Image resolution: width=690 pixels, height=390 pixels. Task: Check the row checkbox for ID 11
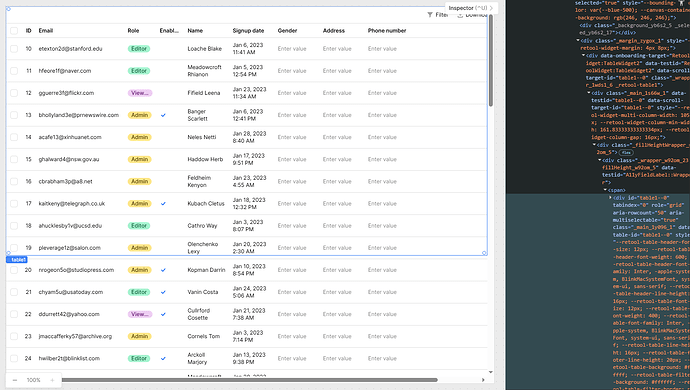(14, 71)
